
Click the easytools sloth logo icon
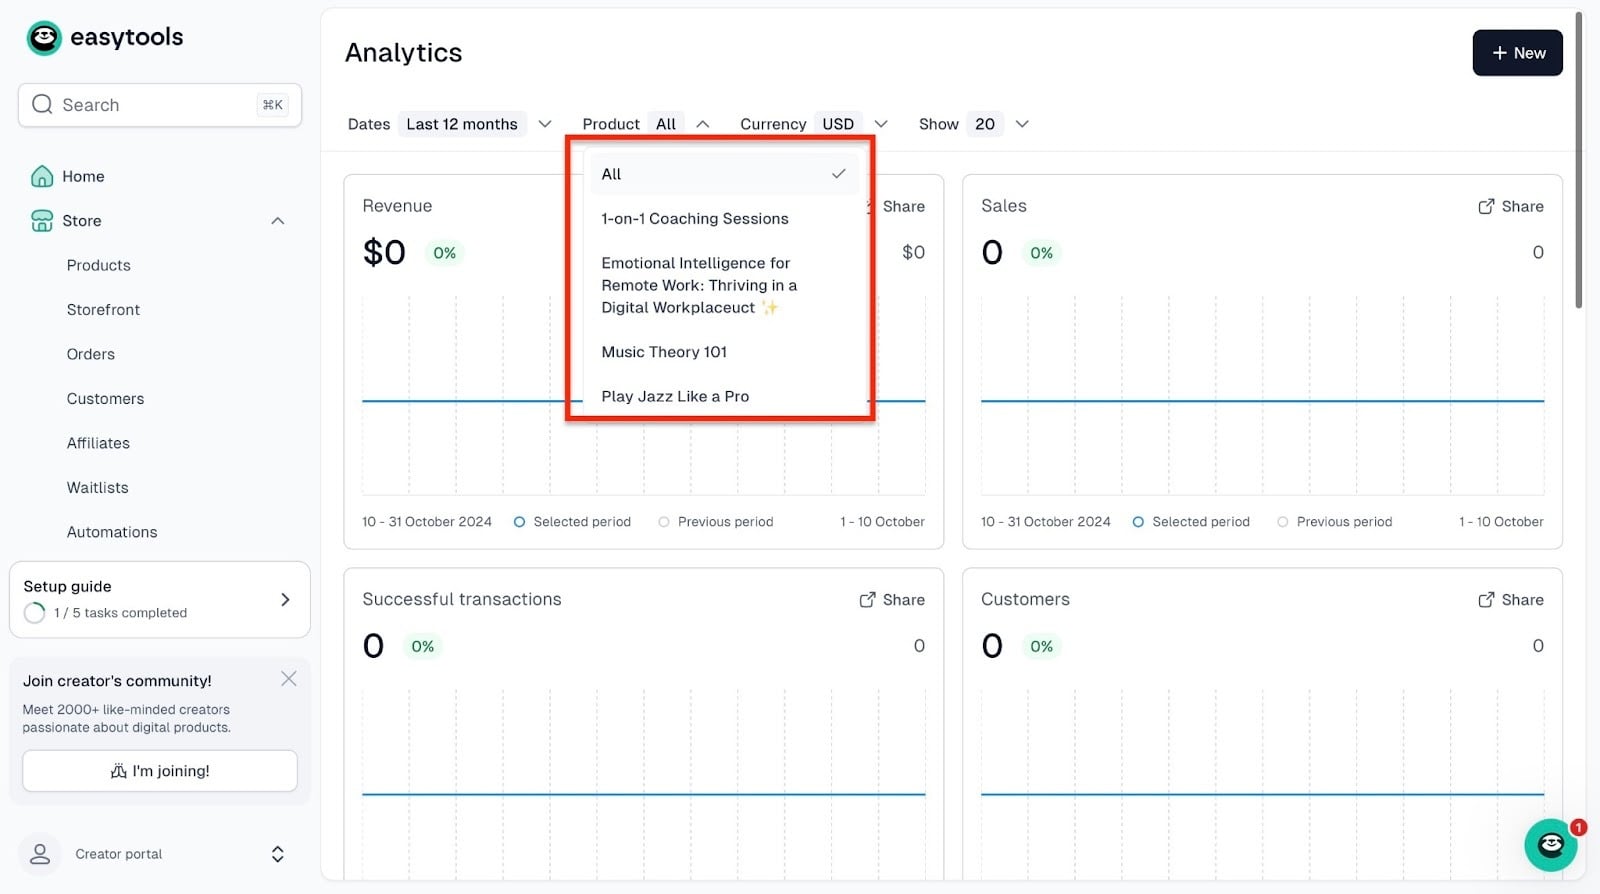pos(44,38)
